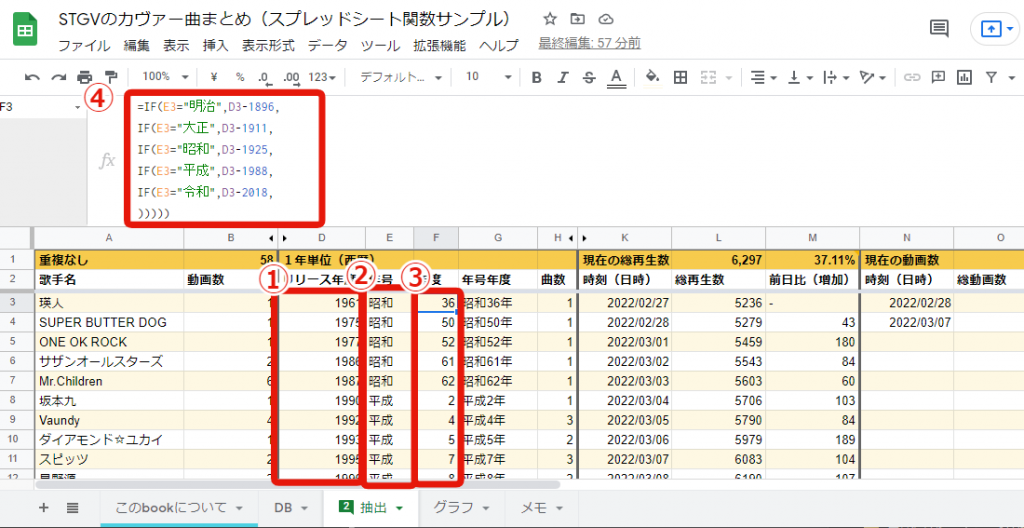Toggle strikethrough formatting
Screen dimensions: 1024x528
point(589,77)
